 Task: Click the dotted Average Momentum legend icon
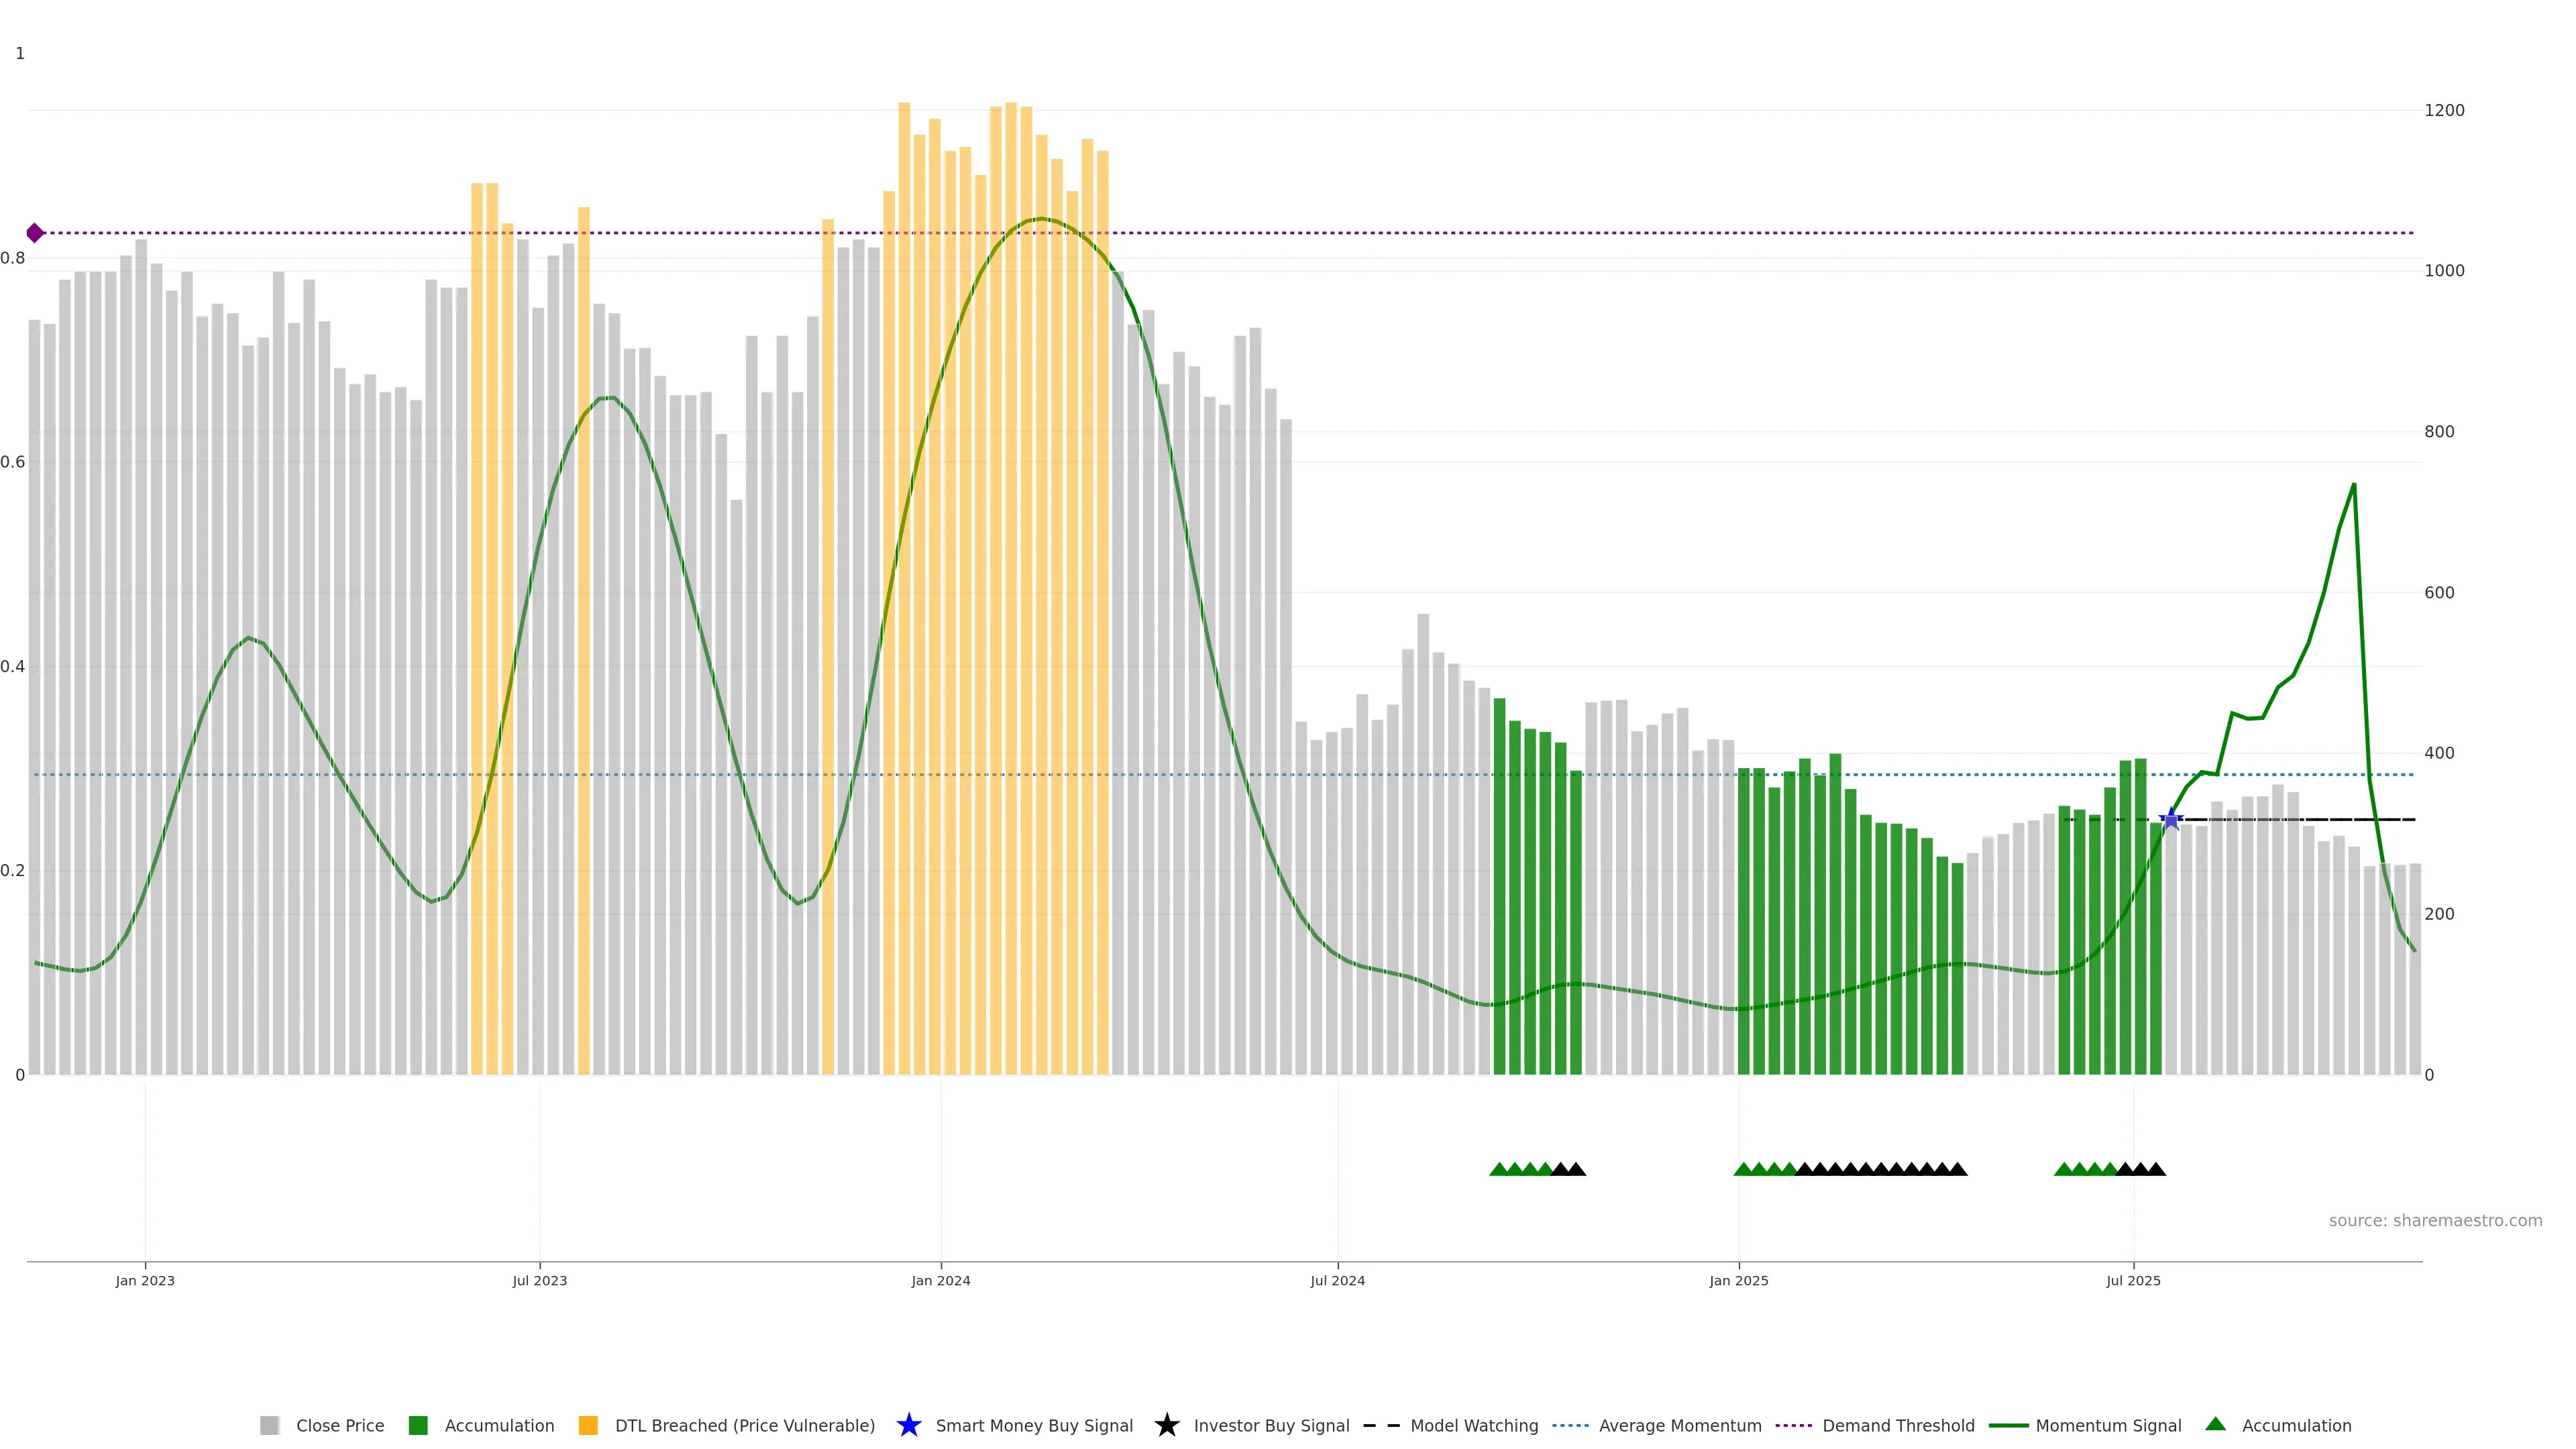1570,1425
